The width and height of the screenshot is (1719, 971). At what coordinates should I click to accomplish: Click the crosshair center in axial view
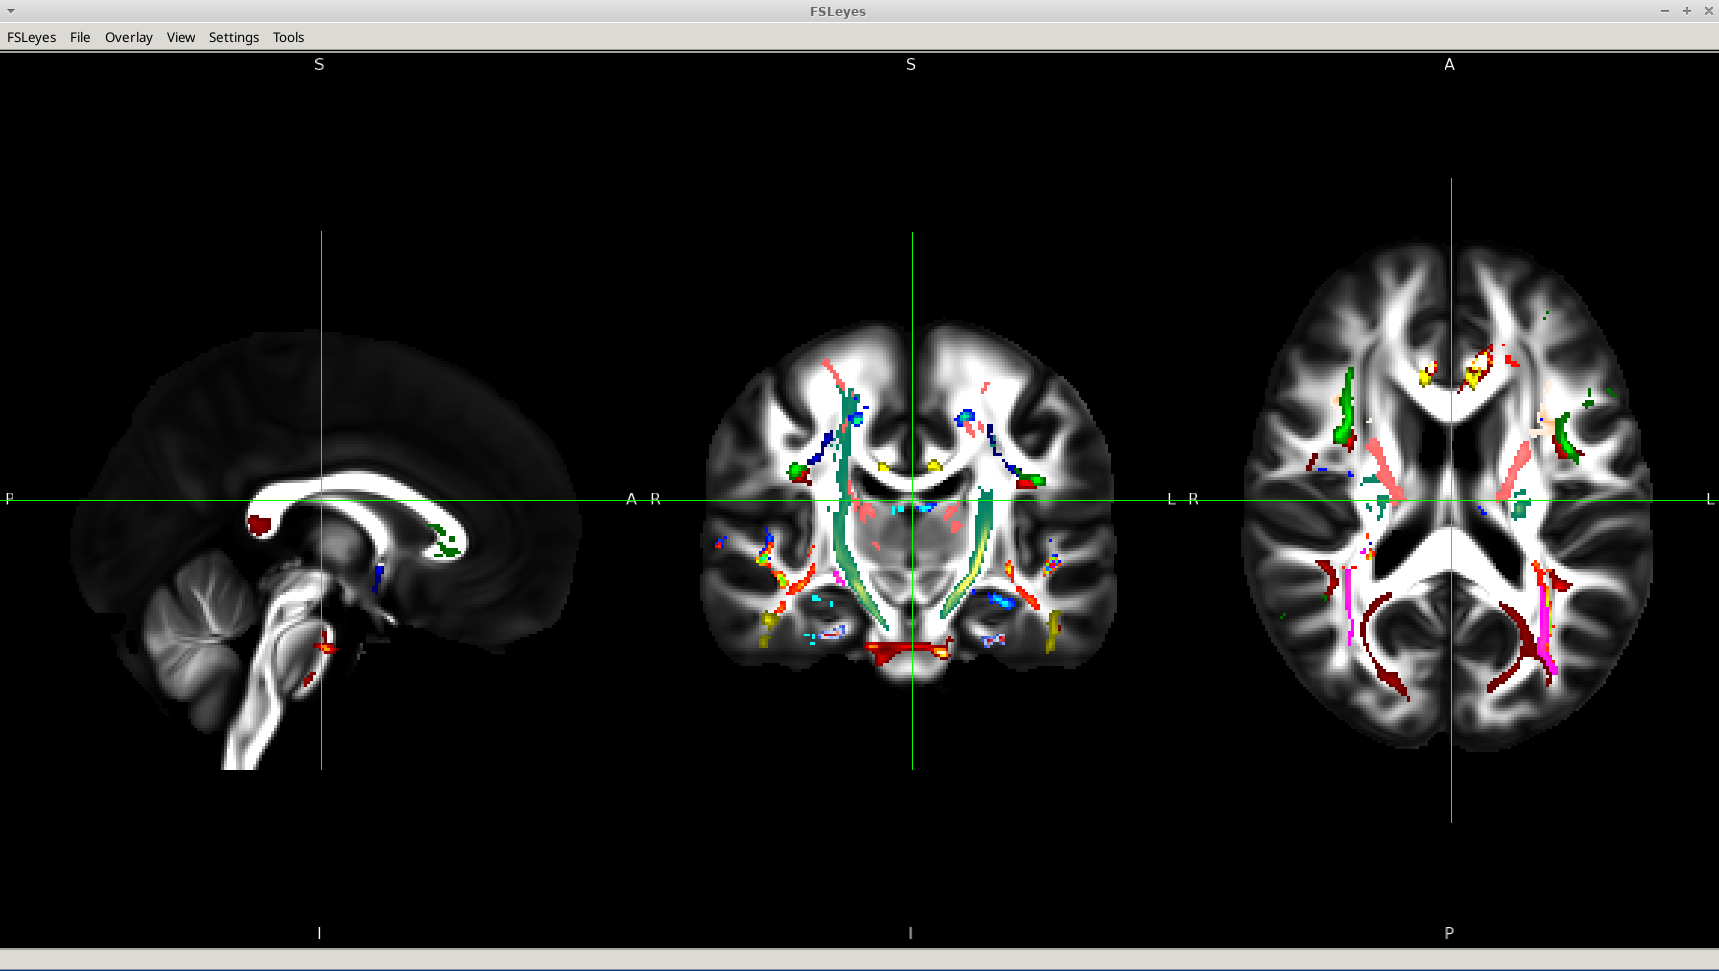(1451, 501)
